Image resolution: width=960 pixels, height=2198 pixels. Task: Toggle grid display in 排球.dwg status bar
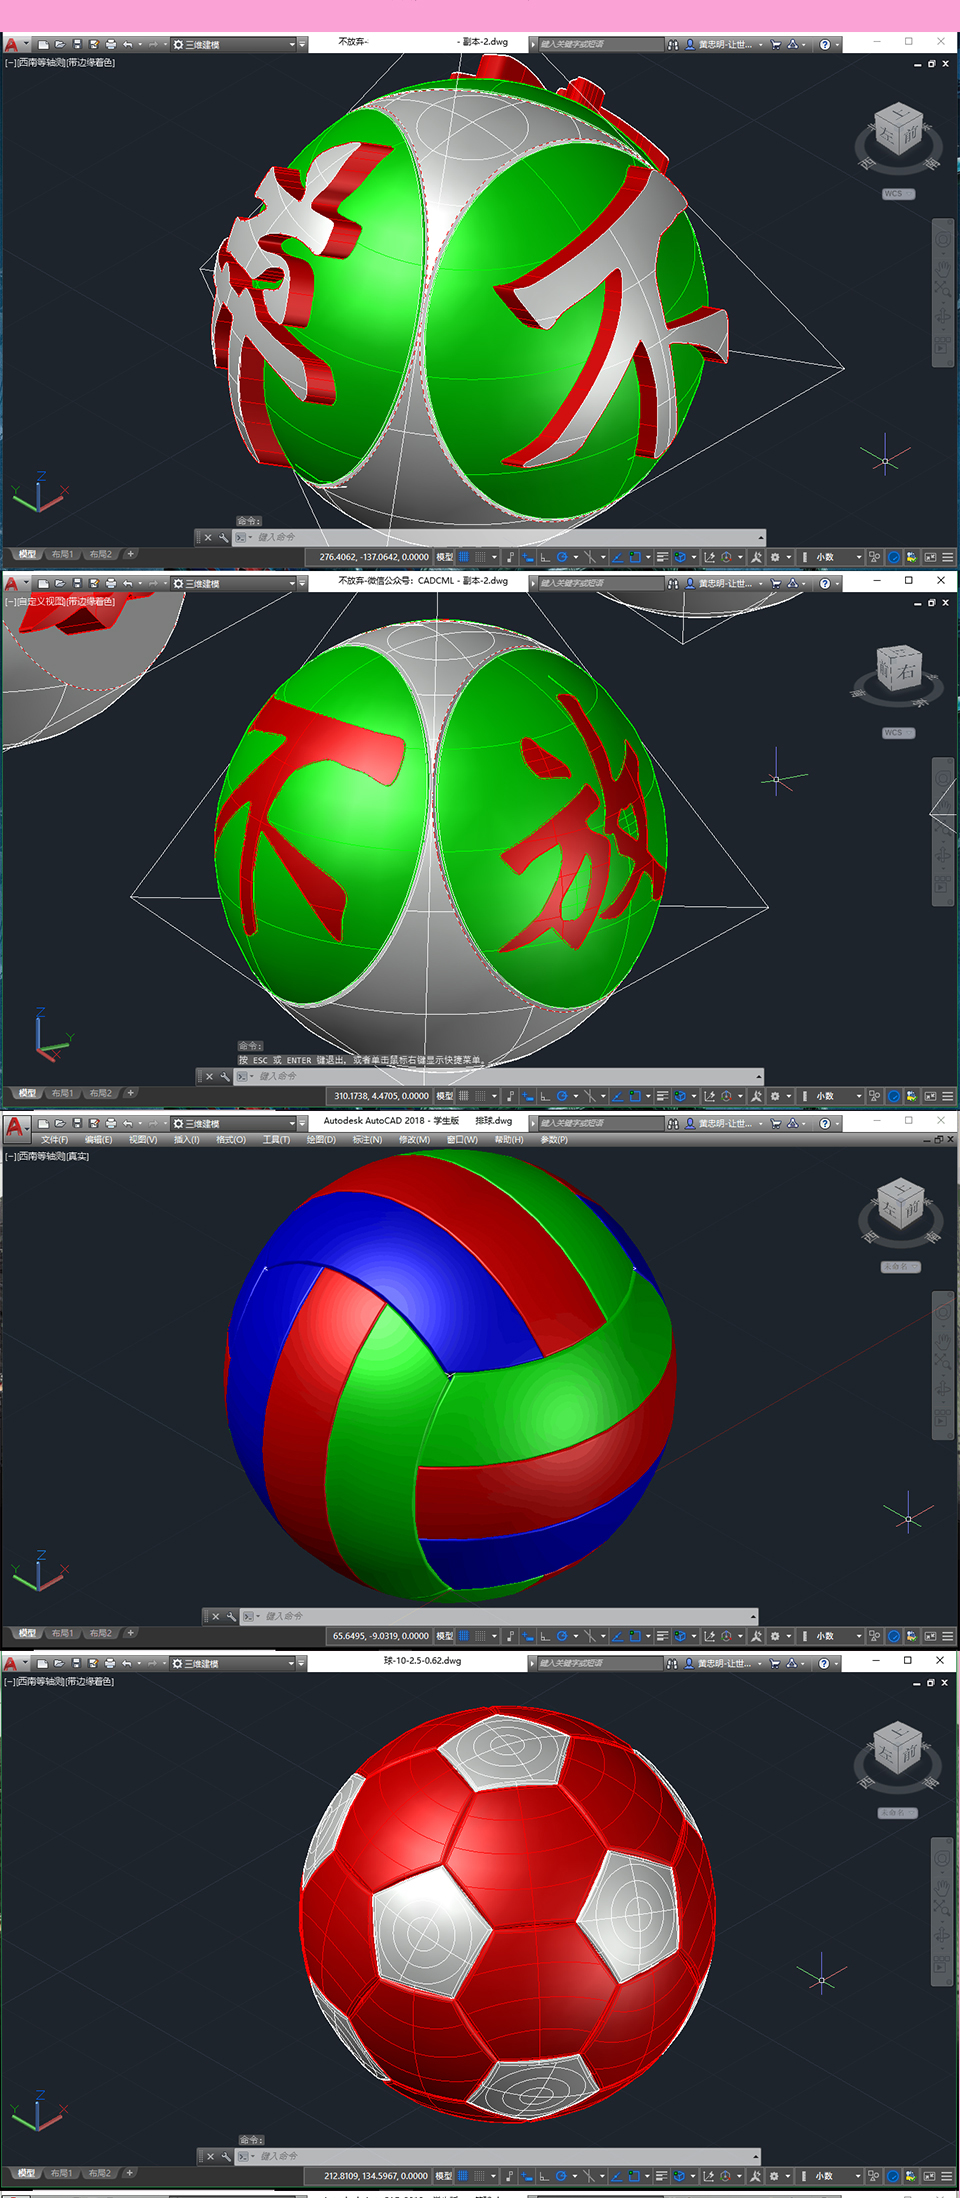tap(463, 1636)
